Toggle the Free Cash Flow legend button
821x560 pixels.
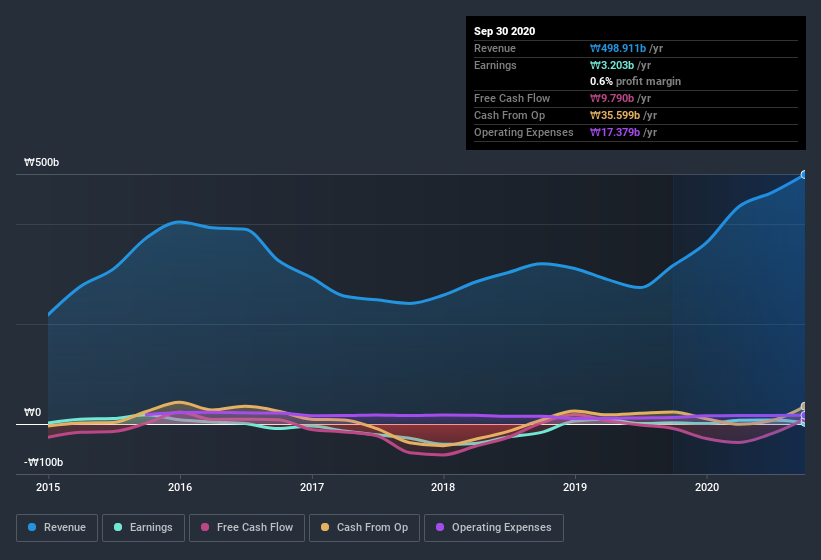(247, 528)
